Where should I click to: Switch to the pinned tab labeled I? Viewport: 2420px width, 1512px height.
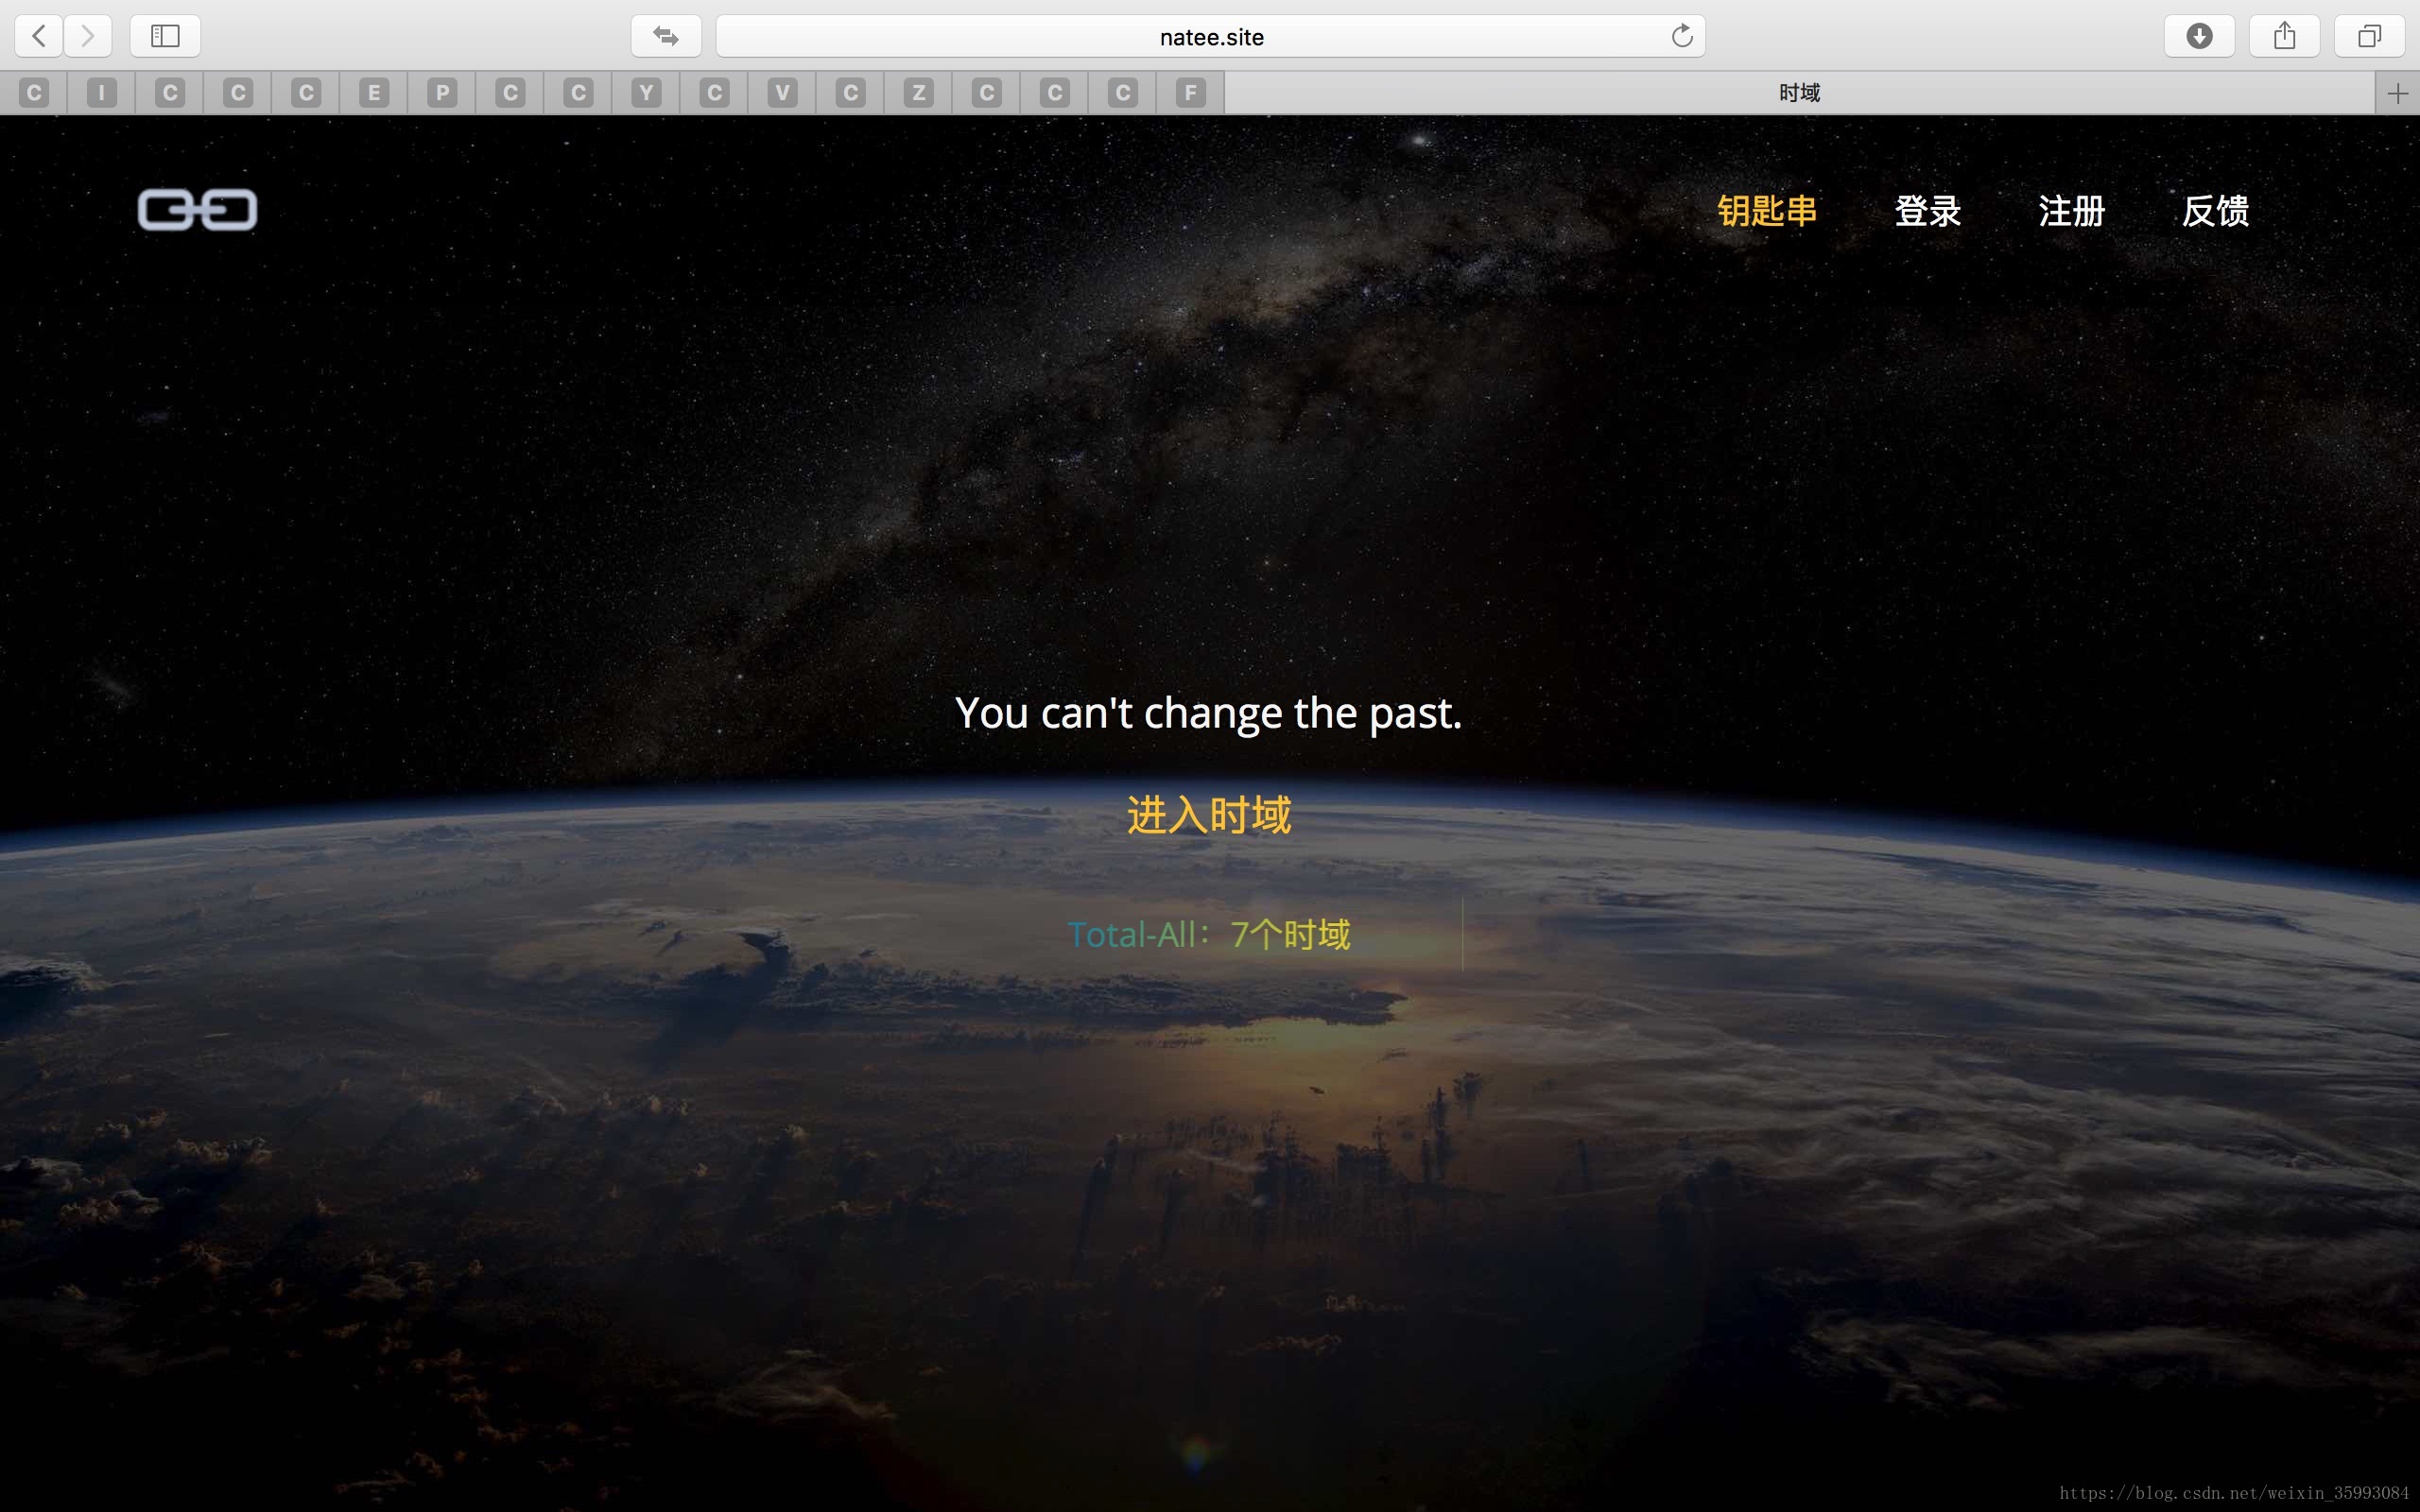[101, 93]
